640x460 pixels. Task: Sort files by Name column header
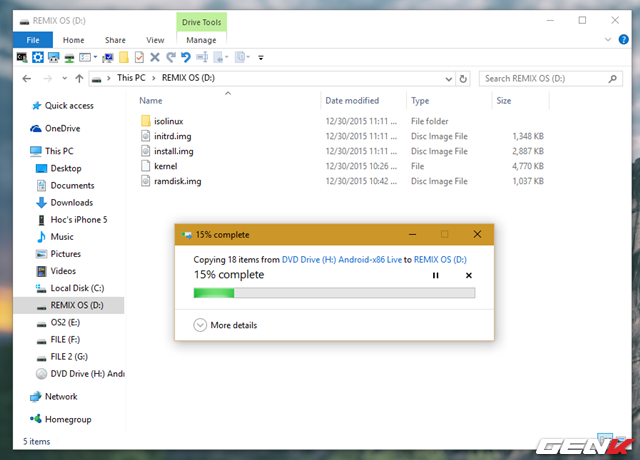click(151, 100)
